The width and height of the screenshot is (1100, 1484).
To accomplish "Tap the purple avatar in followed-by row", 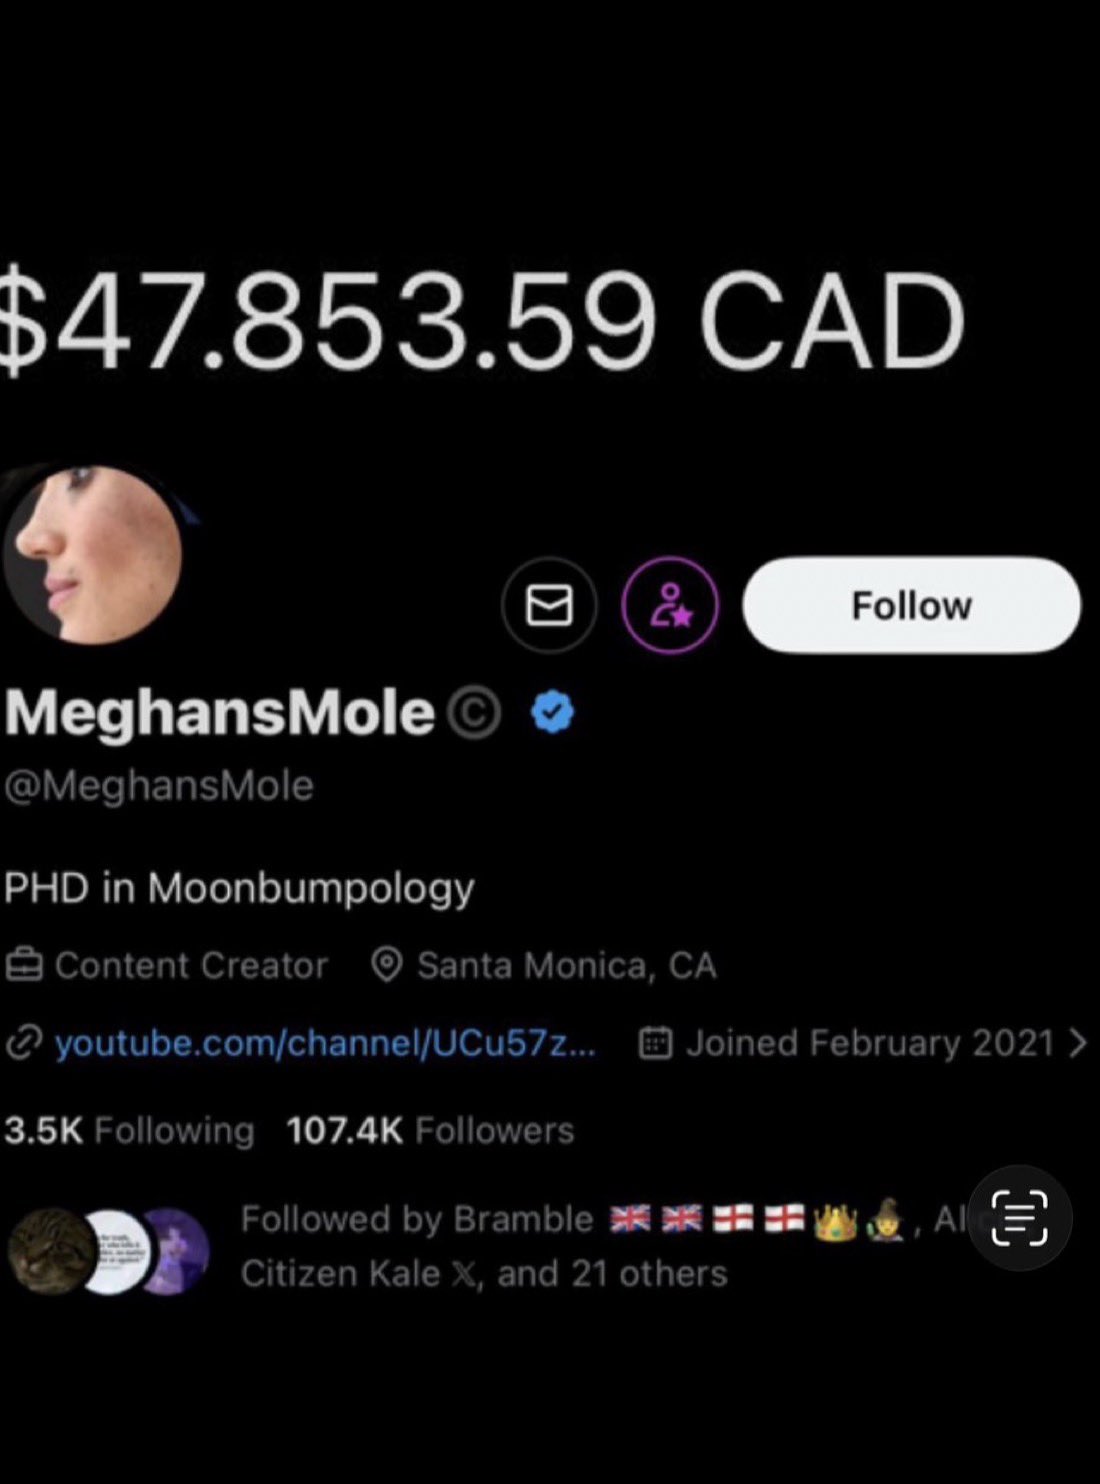I will (174, 1250).
